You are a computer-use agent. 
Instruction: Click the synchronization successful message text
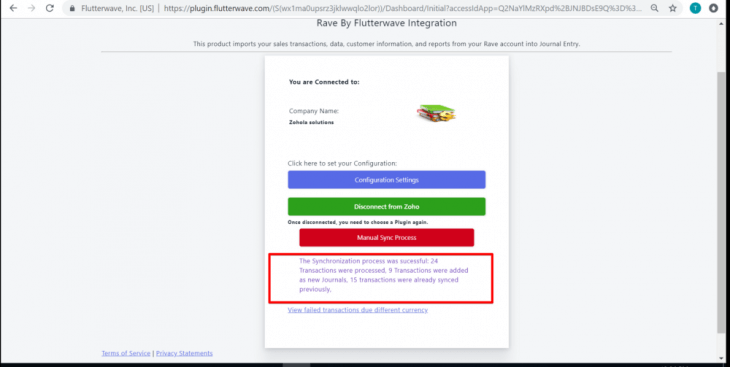385,275
